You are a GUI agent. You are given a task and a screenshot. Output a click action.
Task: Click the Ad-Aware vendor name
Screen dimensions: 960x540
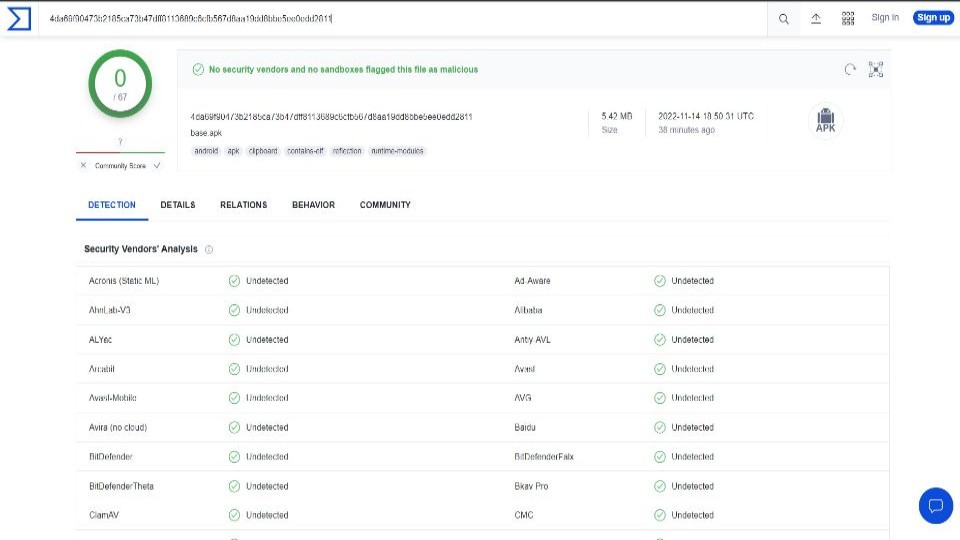point(532,280)
